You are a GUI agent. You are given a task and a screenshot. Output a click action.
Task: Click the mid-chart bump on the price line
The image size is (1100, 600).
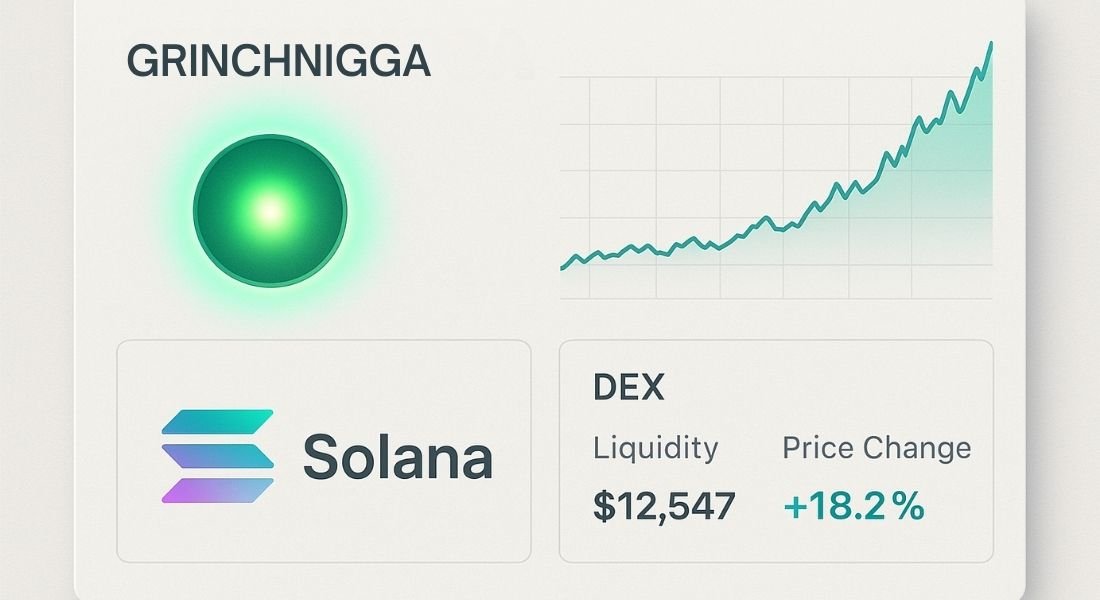click(766, 218)
